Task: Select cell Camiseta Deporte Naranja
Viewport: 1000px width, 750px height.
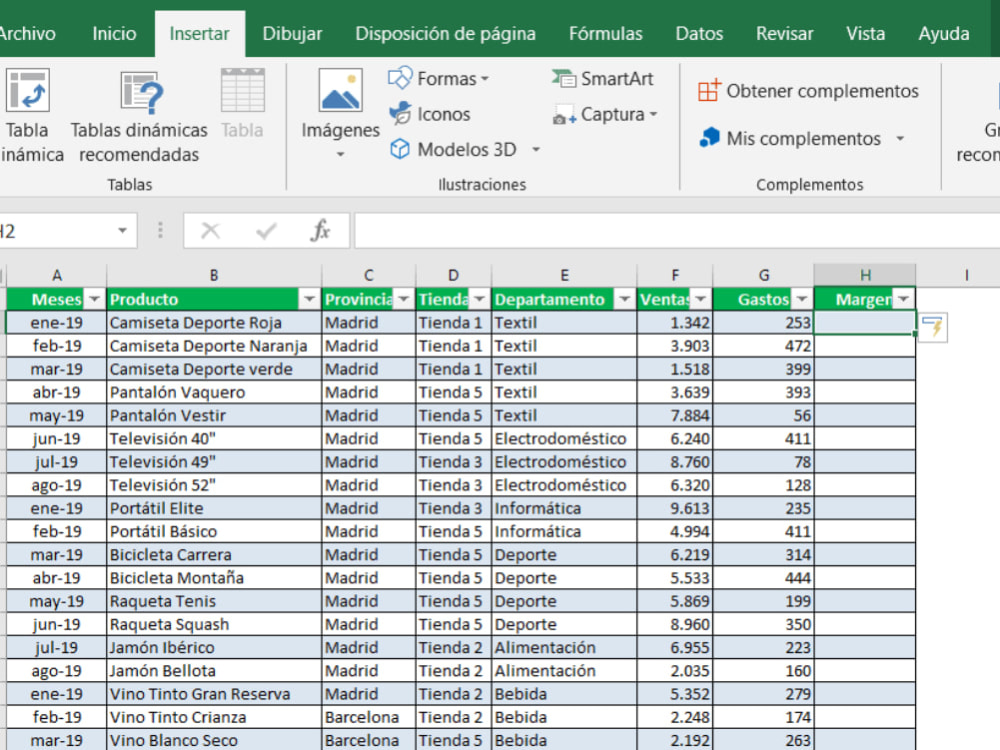Action: (x=214, y=346)
